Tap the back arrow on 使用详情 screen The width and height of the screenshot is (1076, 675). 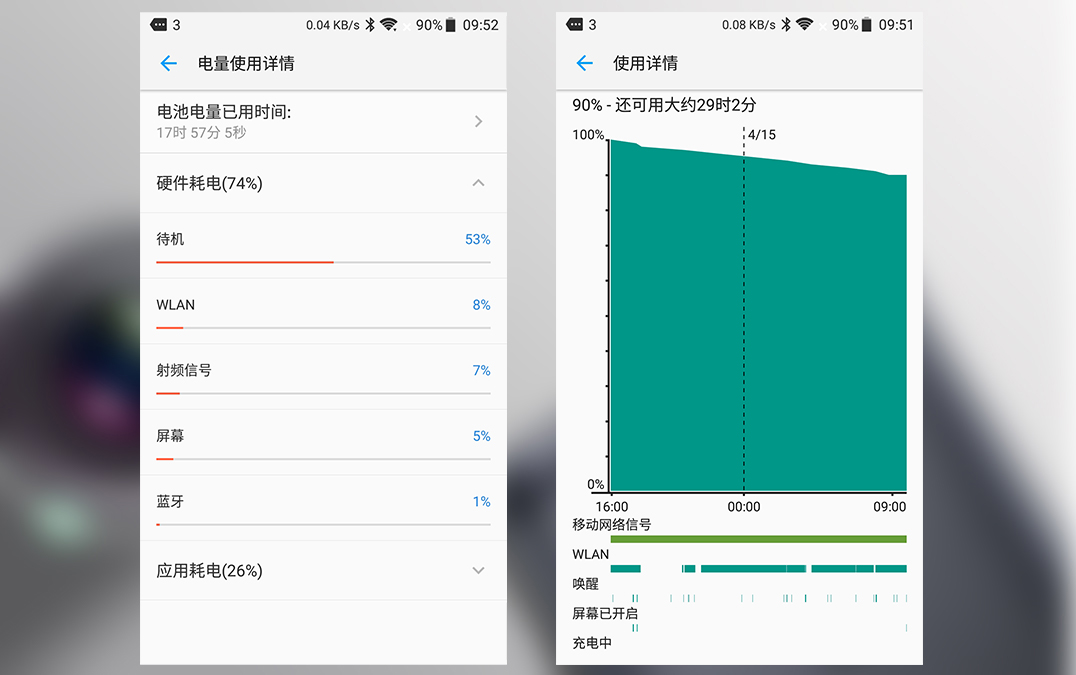coord(584,63)
